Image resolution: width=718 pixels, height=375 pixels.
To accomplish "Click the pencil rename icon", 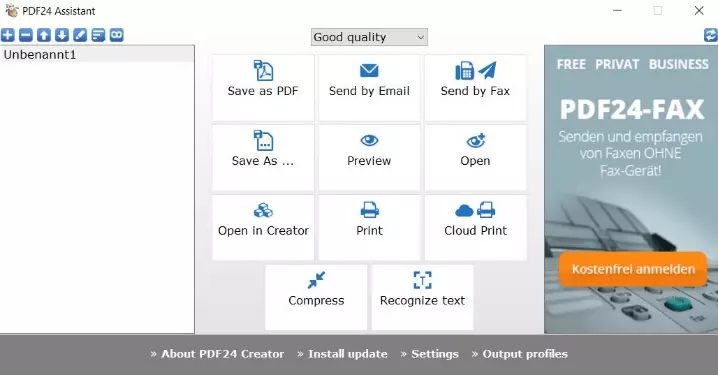I will coord(80,35).
